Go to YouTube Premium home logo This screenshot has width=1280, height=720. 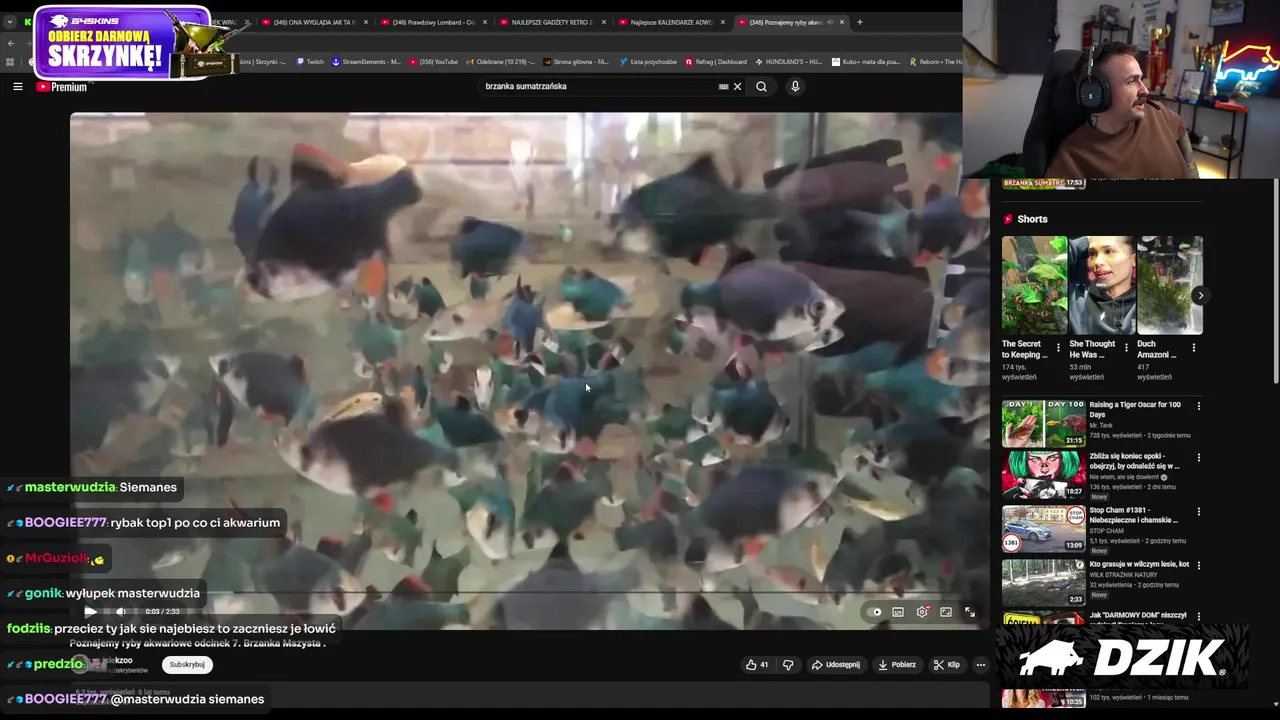click(x=62, y=87)
